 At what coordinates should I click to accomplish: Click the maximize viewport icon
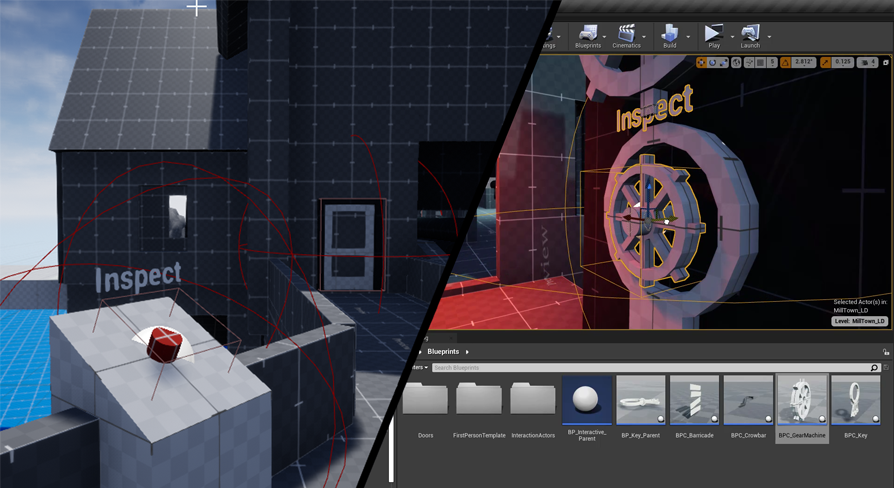pos(886,63)
